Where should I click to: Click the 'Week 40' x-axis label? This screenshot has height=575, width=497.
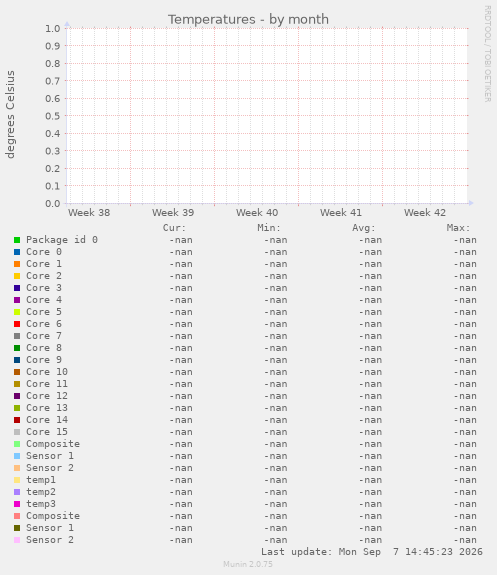point(257,213)
